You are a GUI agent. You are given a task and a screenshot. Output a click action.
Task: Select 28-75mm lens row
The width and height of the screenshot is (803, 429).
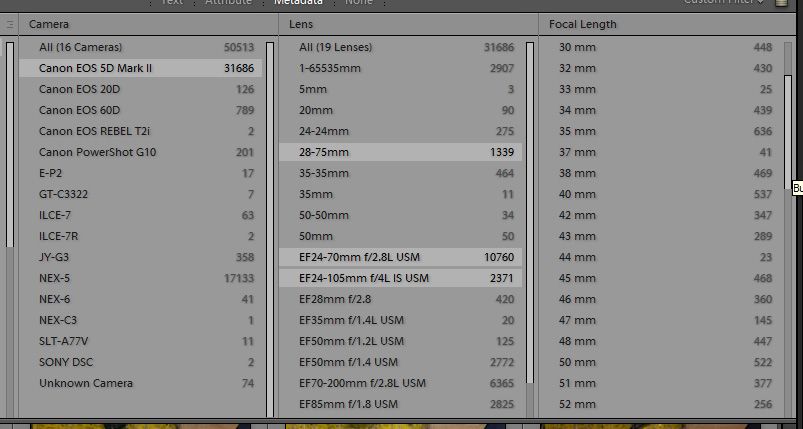coord(400,152)
